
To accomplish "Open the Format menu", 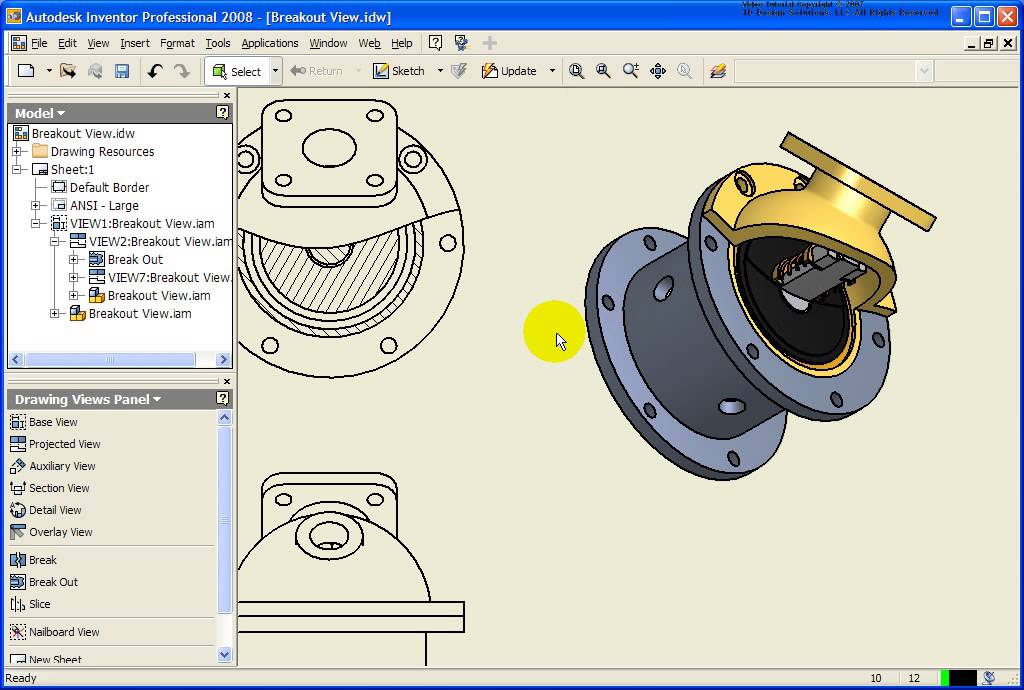I will pos(177,43).
